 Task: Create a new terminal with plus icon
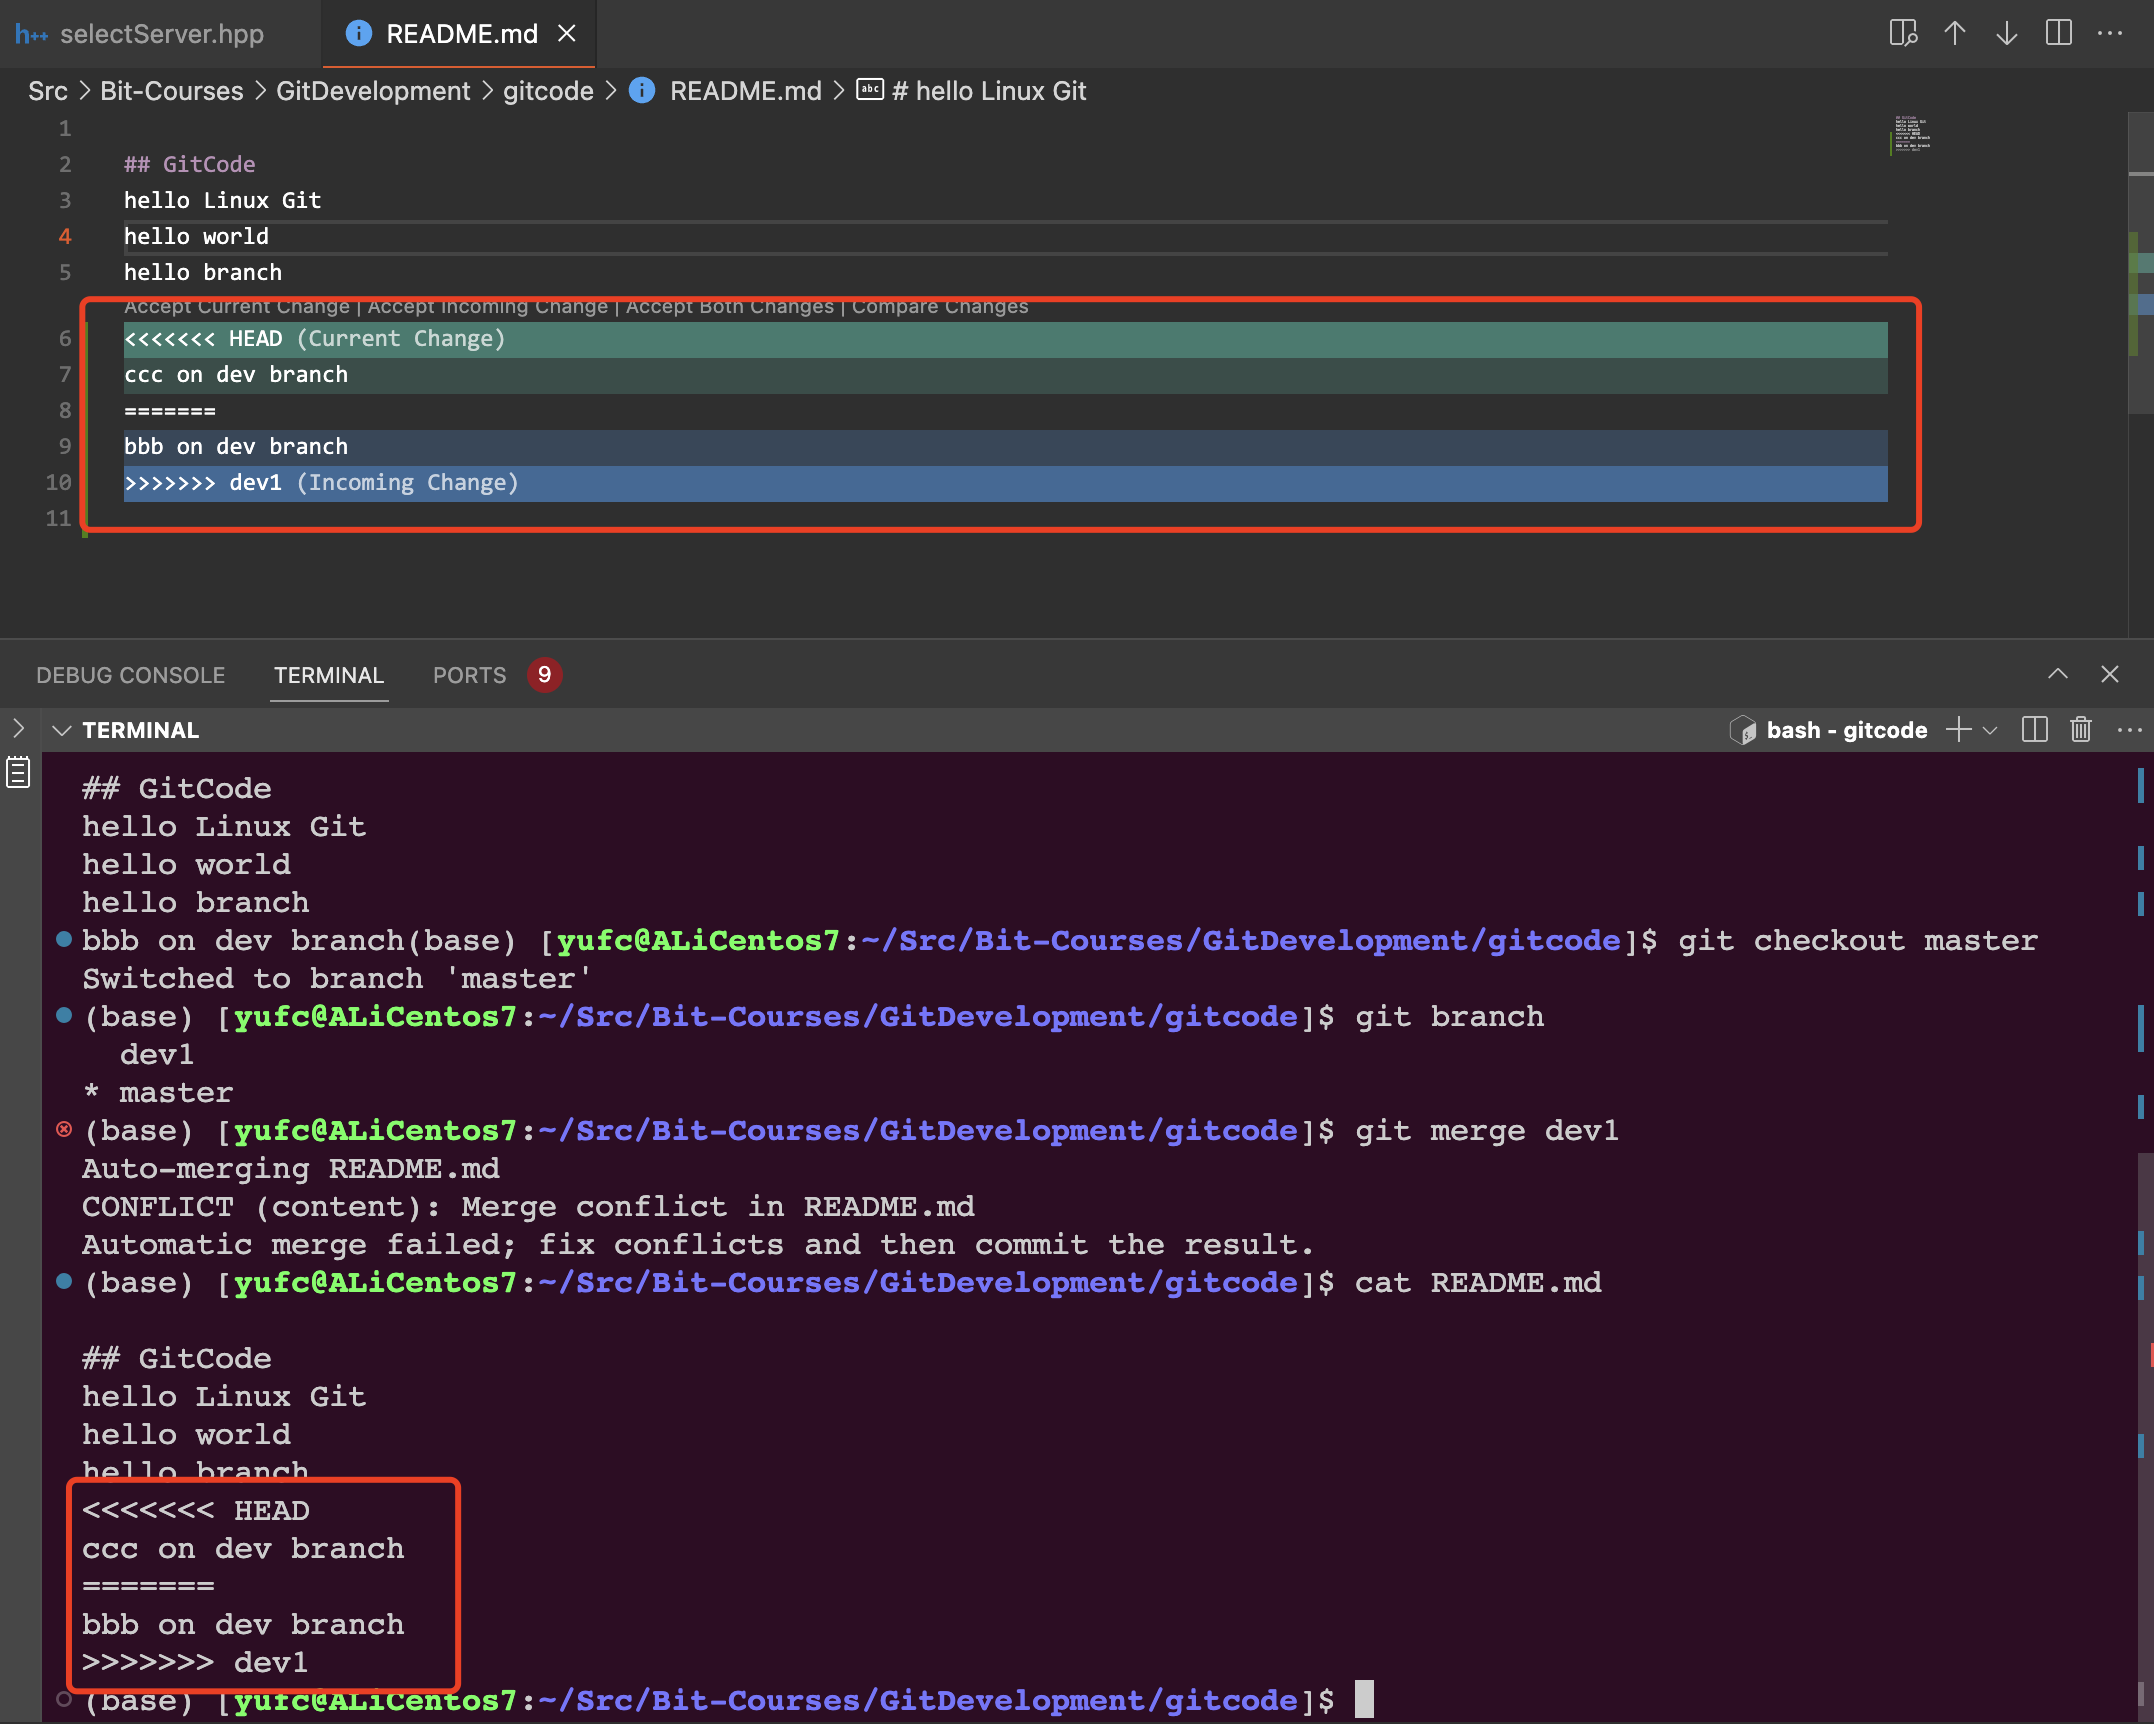1959,729
